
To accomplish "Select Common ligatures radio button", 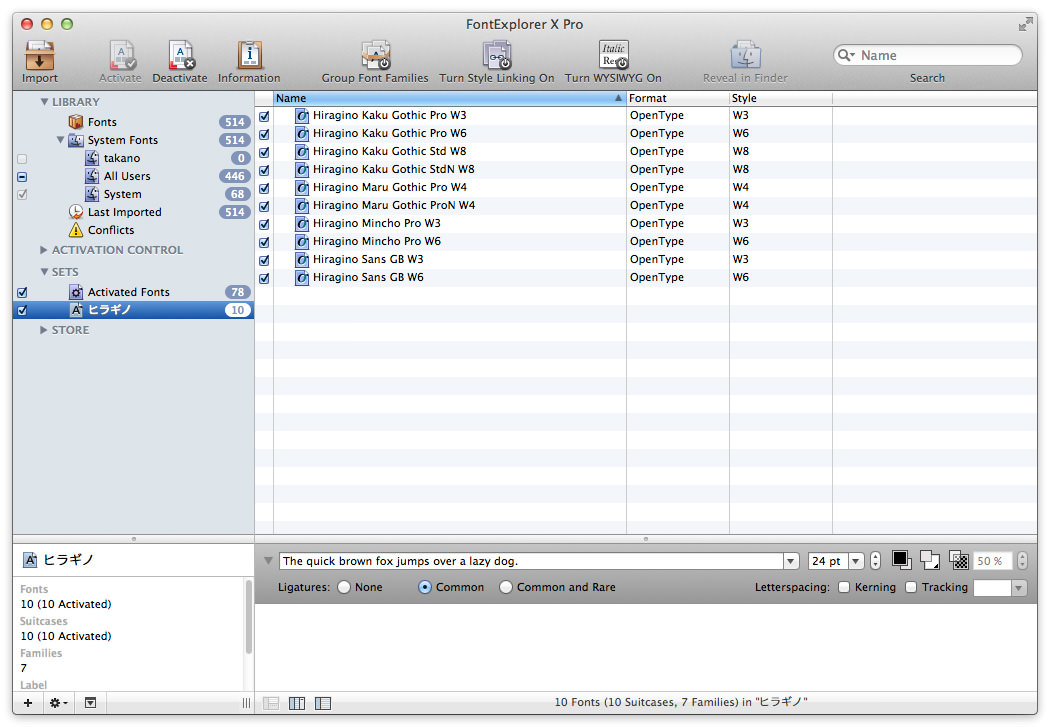I will click(x=425, y=587).
